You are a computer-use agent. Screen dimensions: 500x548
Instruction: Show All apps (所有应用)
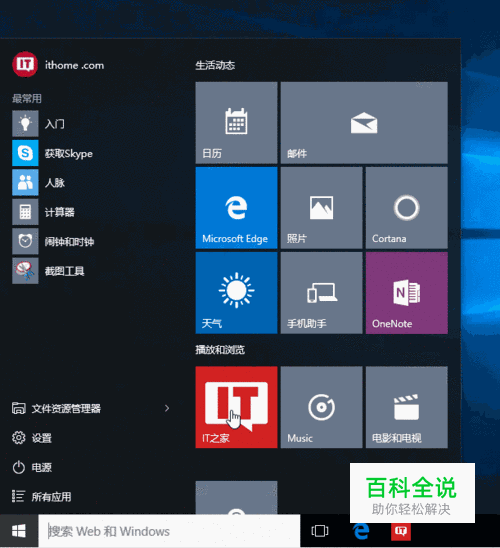point(42,497)
